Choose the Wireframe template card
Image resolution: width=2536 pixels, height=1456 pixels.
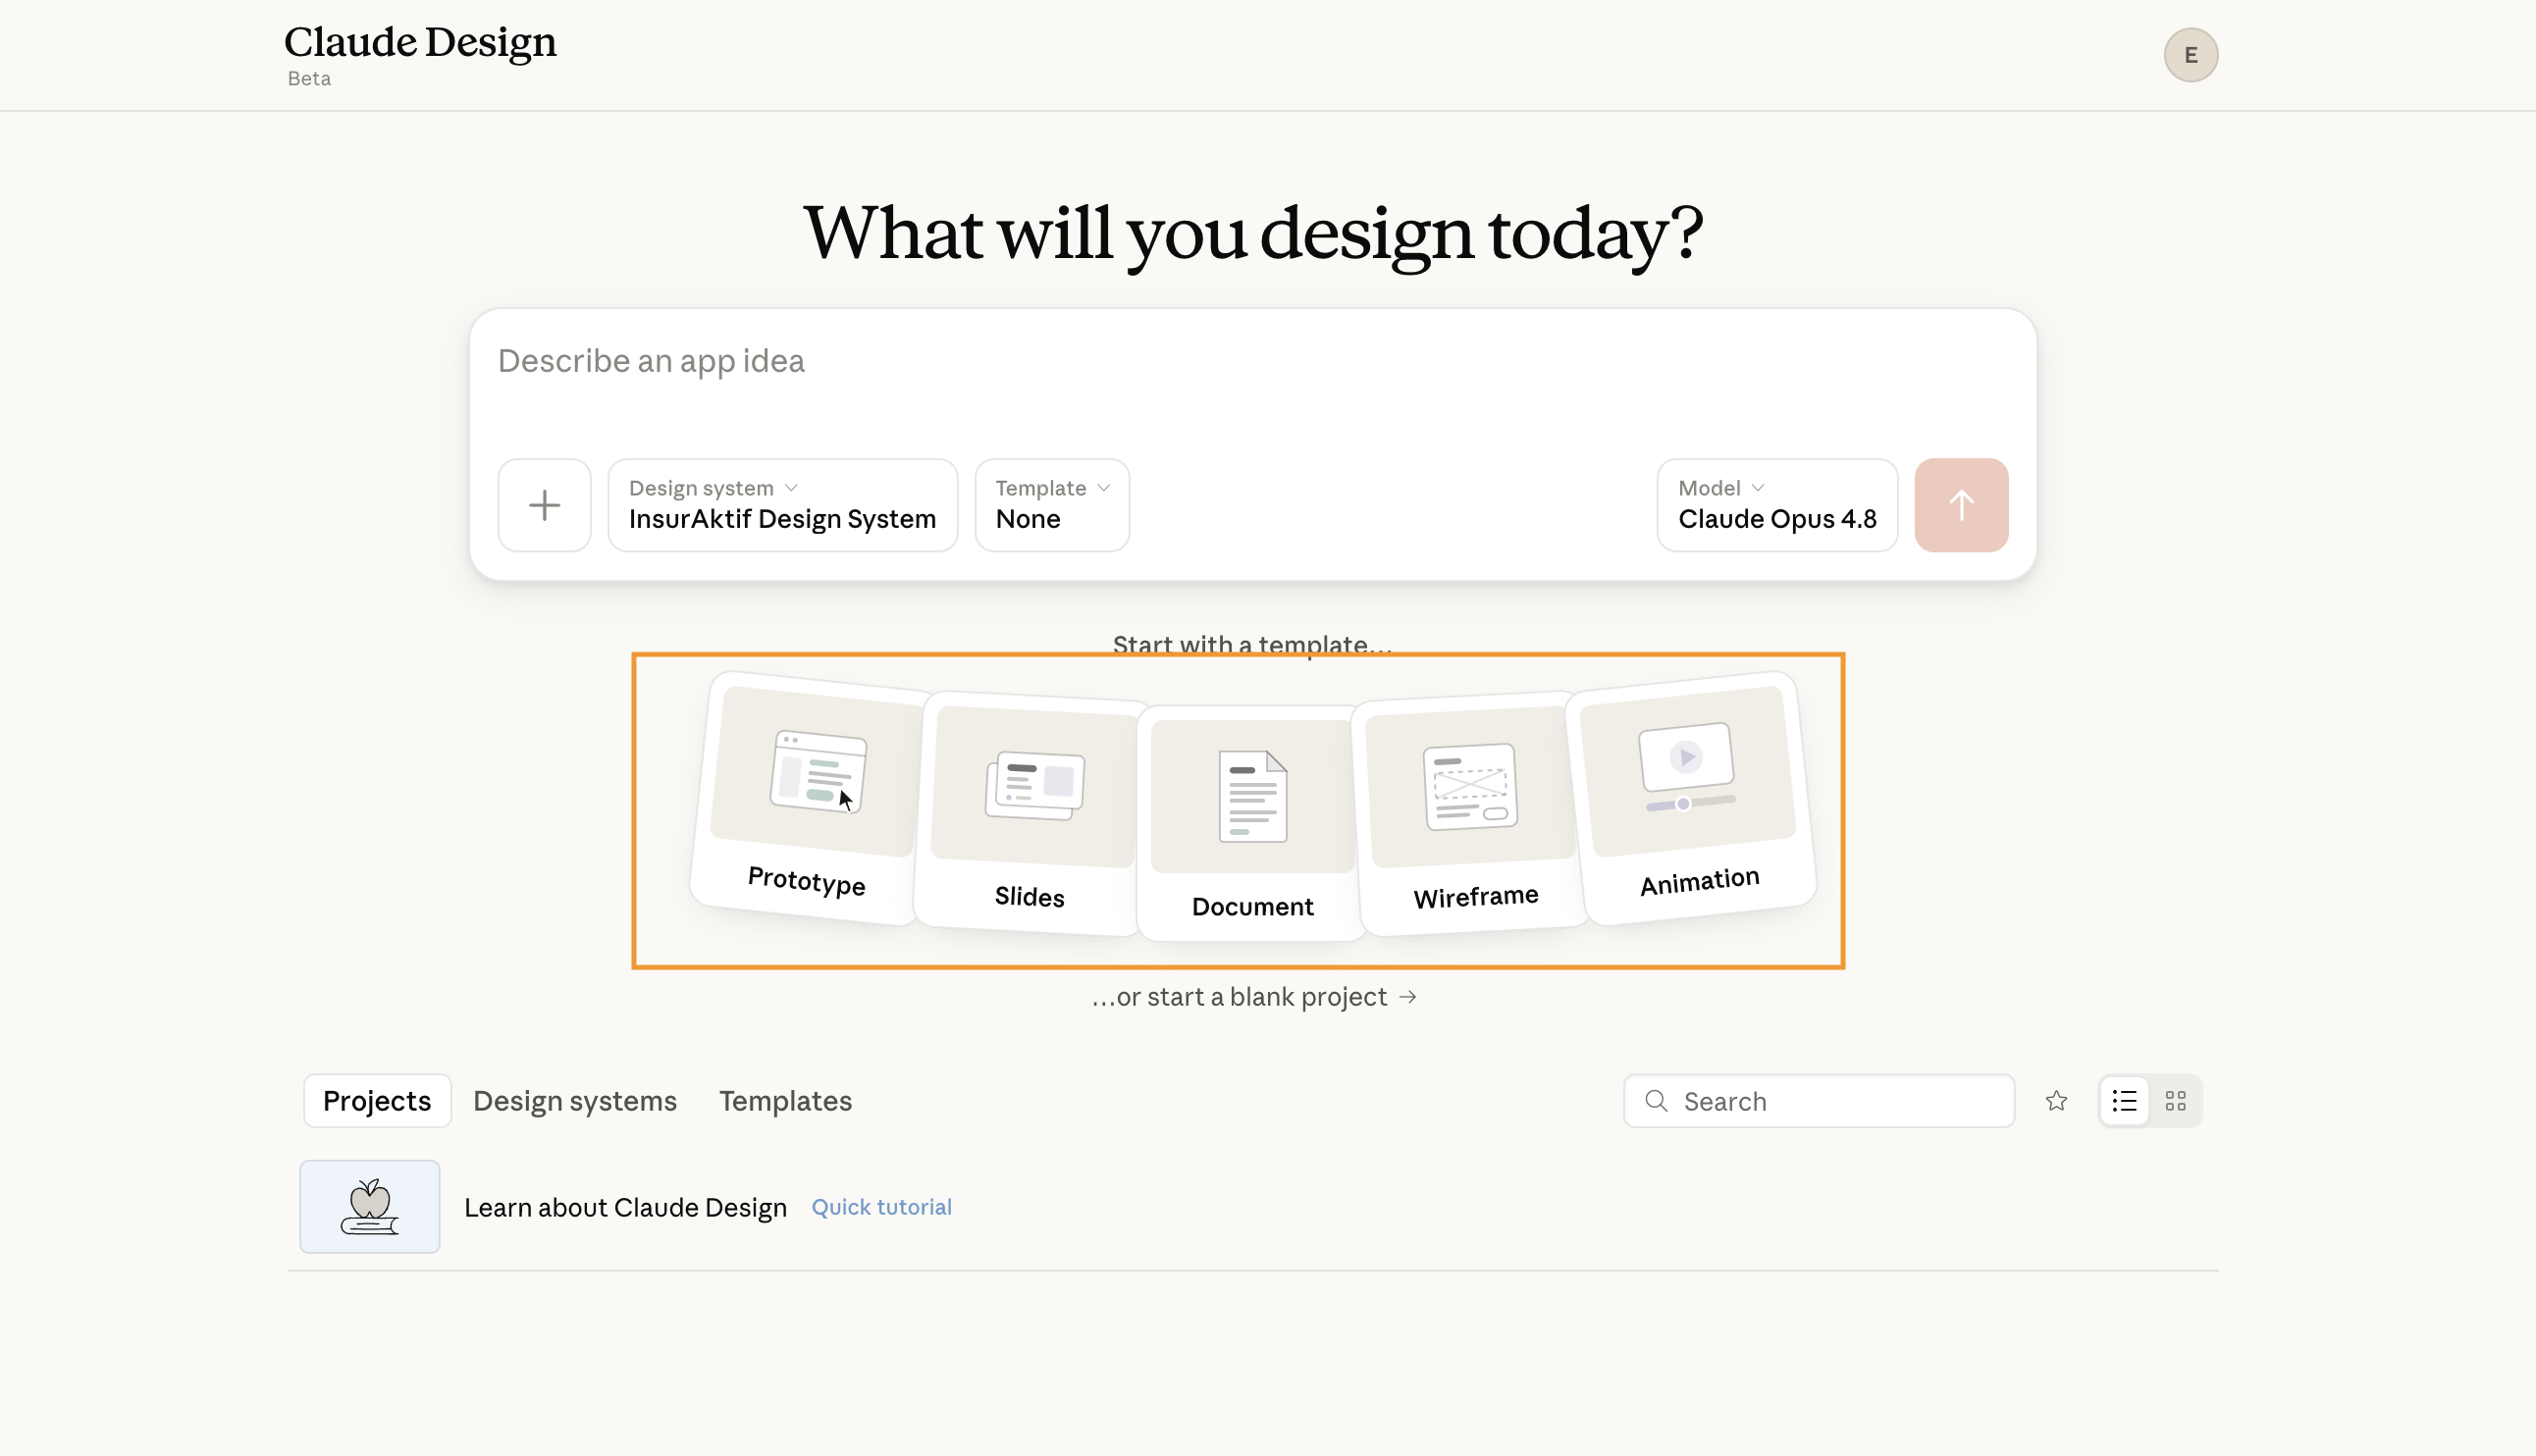(x=1473, y=813)
